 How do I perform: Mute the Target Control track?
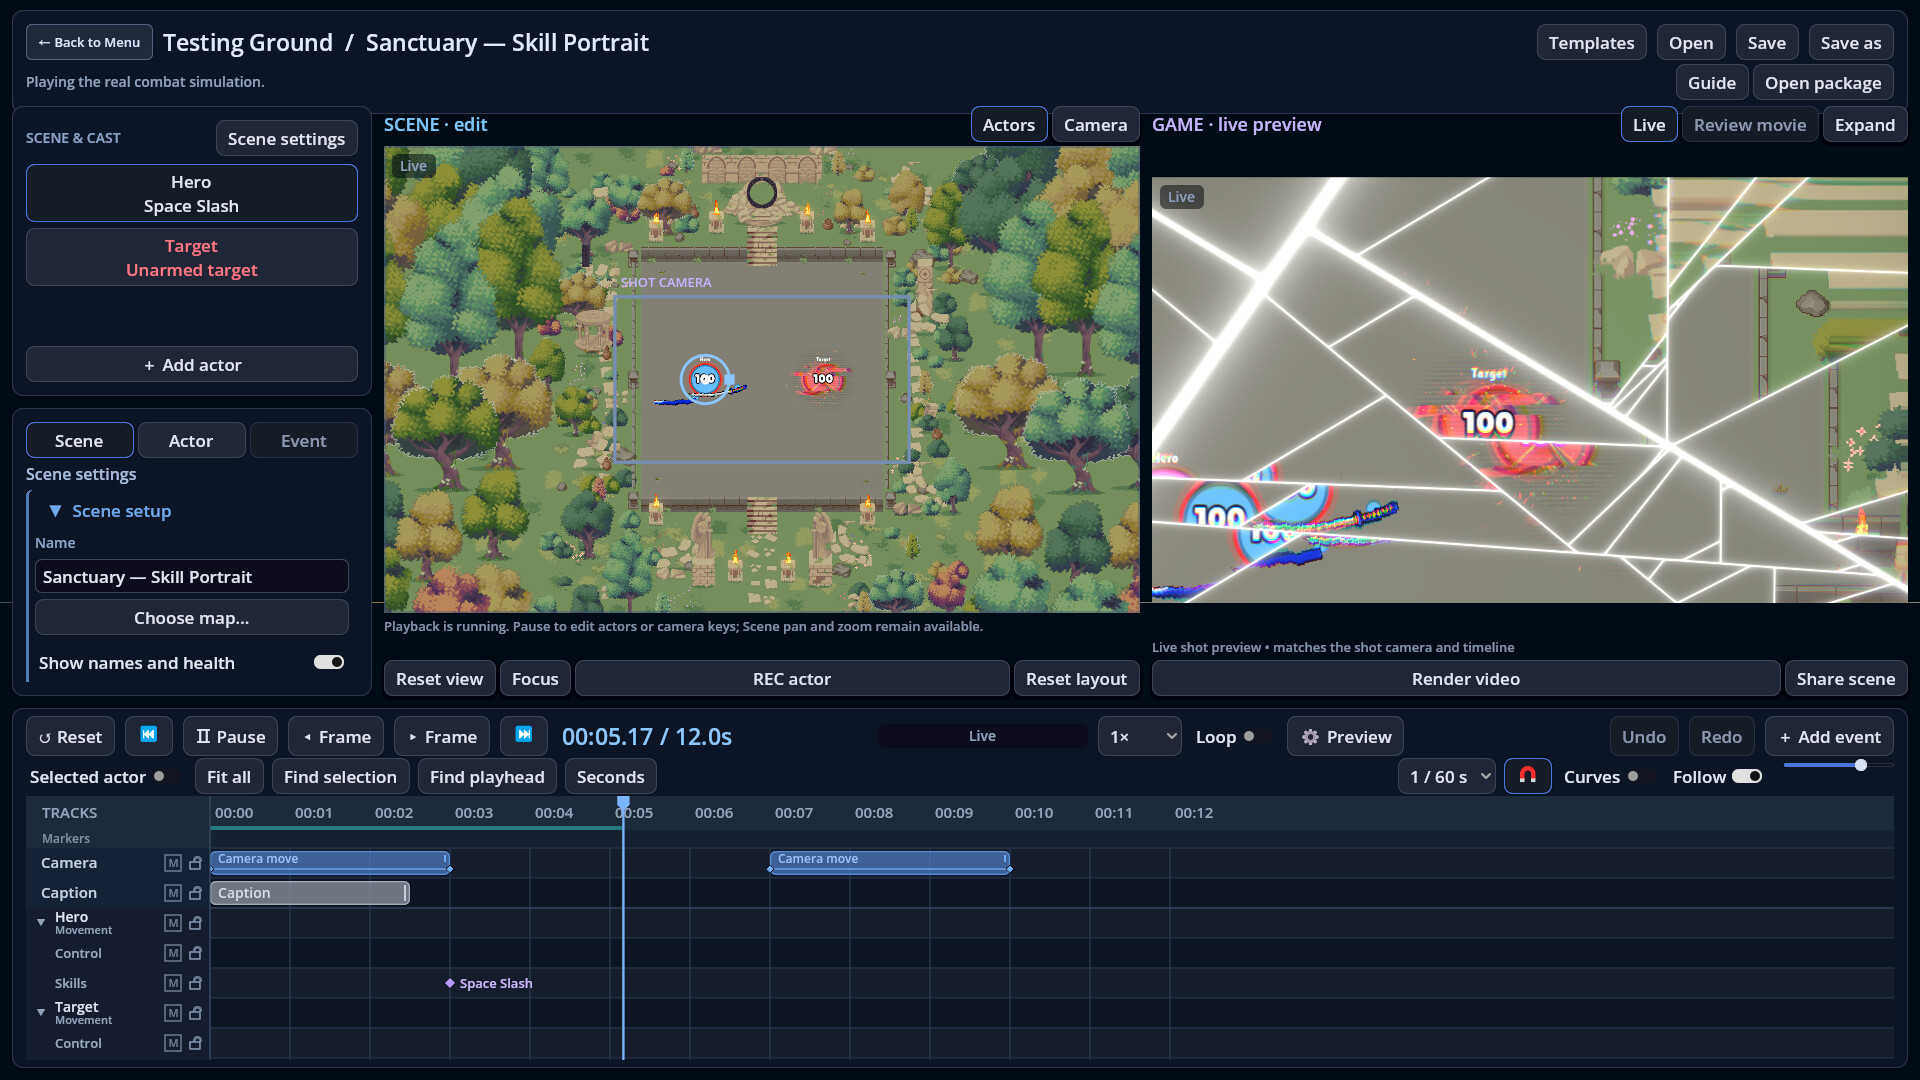[173, 1043]
